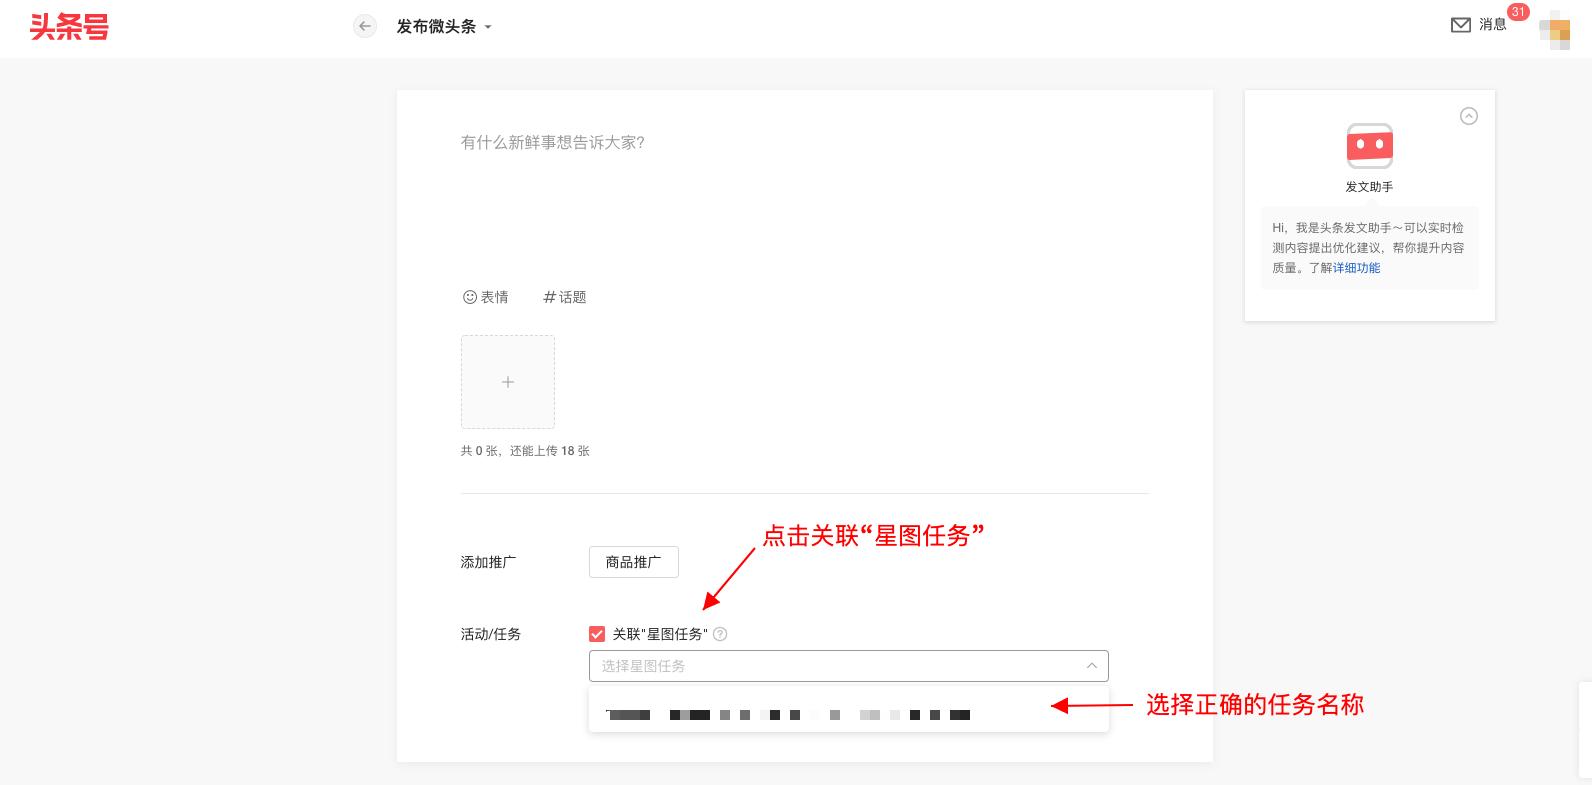The image size is (1592, 785).
Task: Uncheck 关联"星图任务" checkbox
Action: 597,634
